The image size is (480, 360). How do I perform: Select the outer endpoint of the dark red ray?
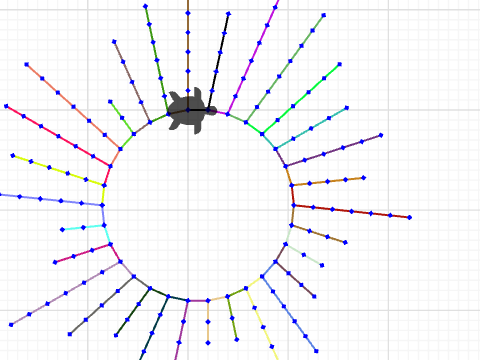pyautogui.click(x=410, y=217)
